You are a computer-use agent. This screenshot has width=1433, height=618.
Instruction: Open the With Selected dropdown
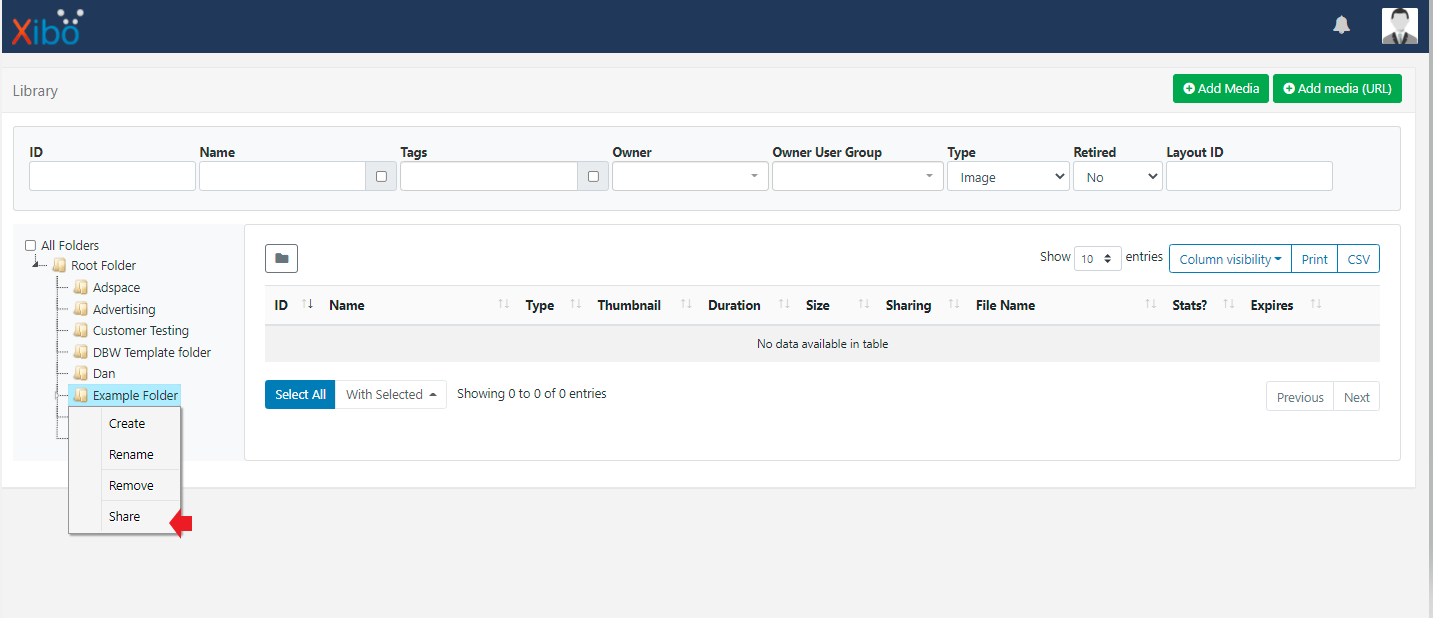390,395
